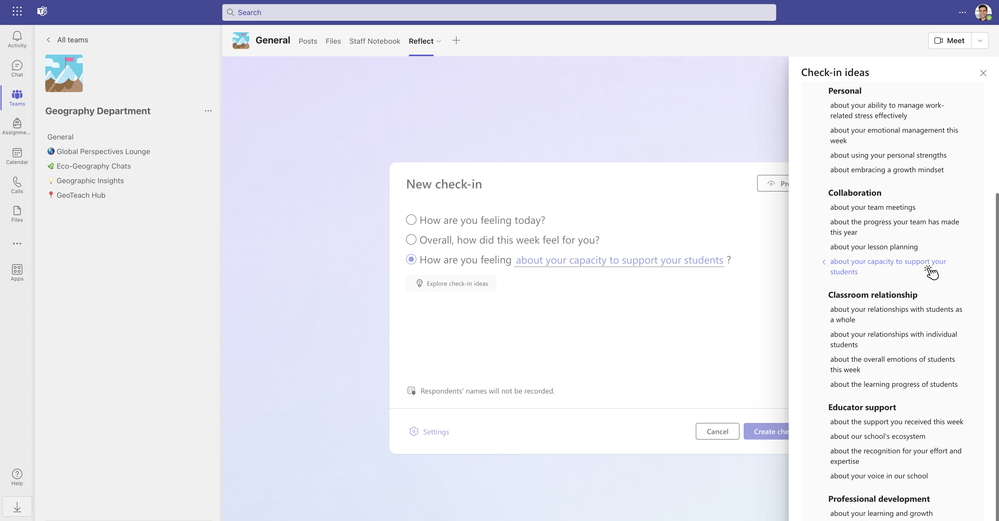Open Eco-Geography Chats channel
Viewport: 999px width, 521px height.
tap(89, 166)
